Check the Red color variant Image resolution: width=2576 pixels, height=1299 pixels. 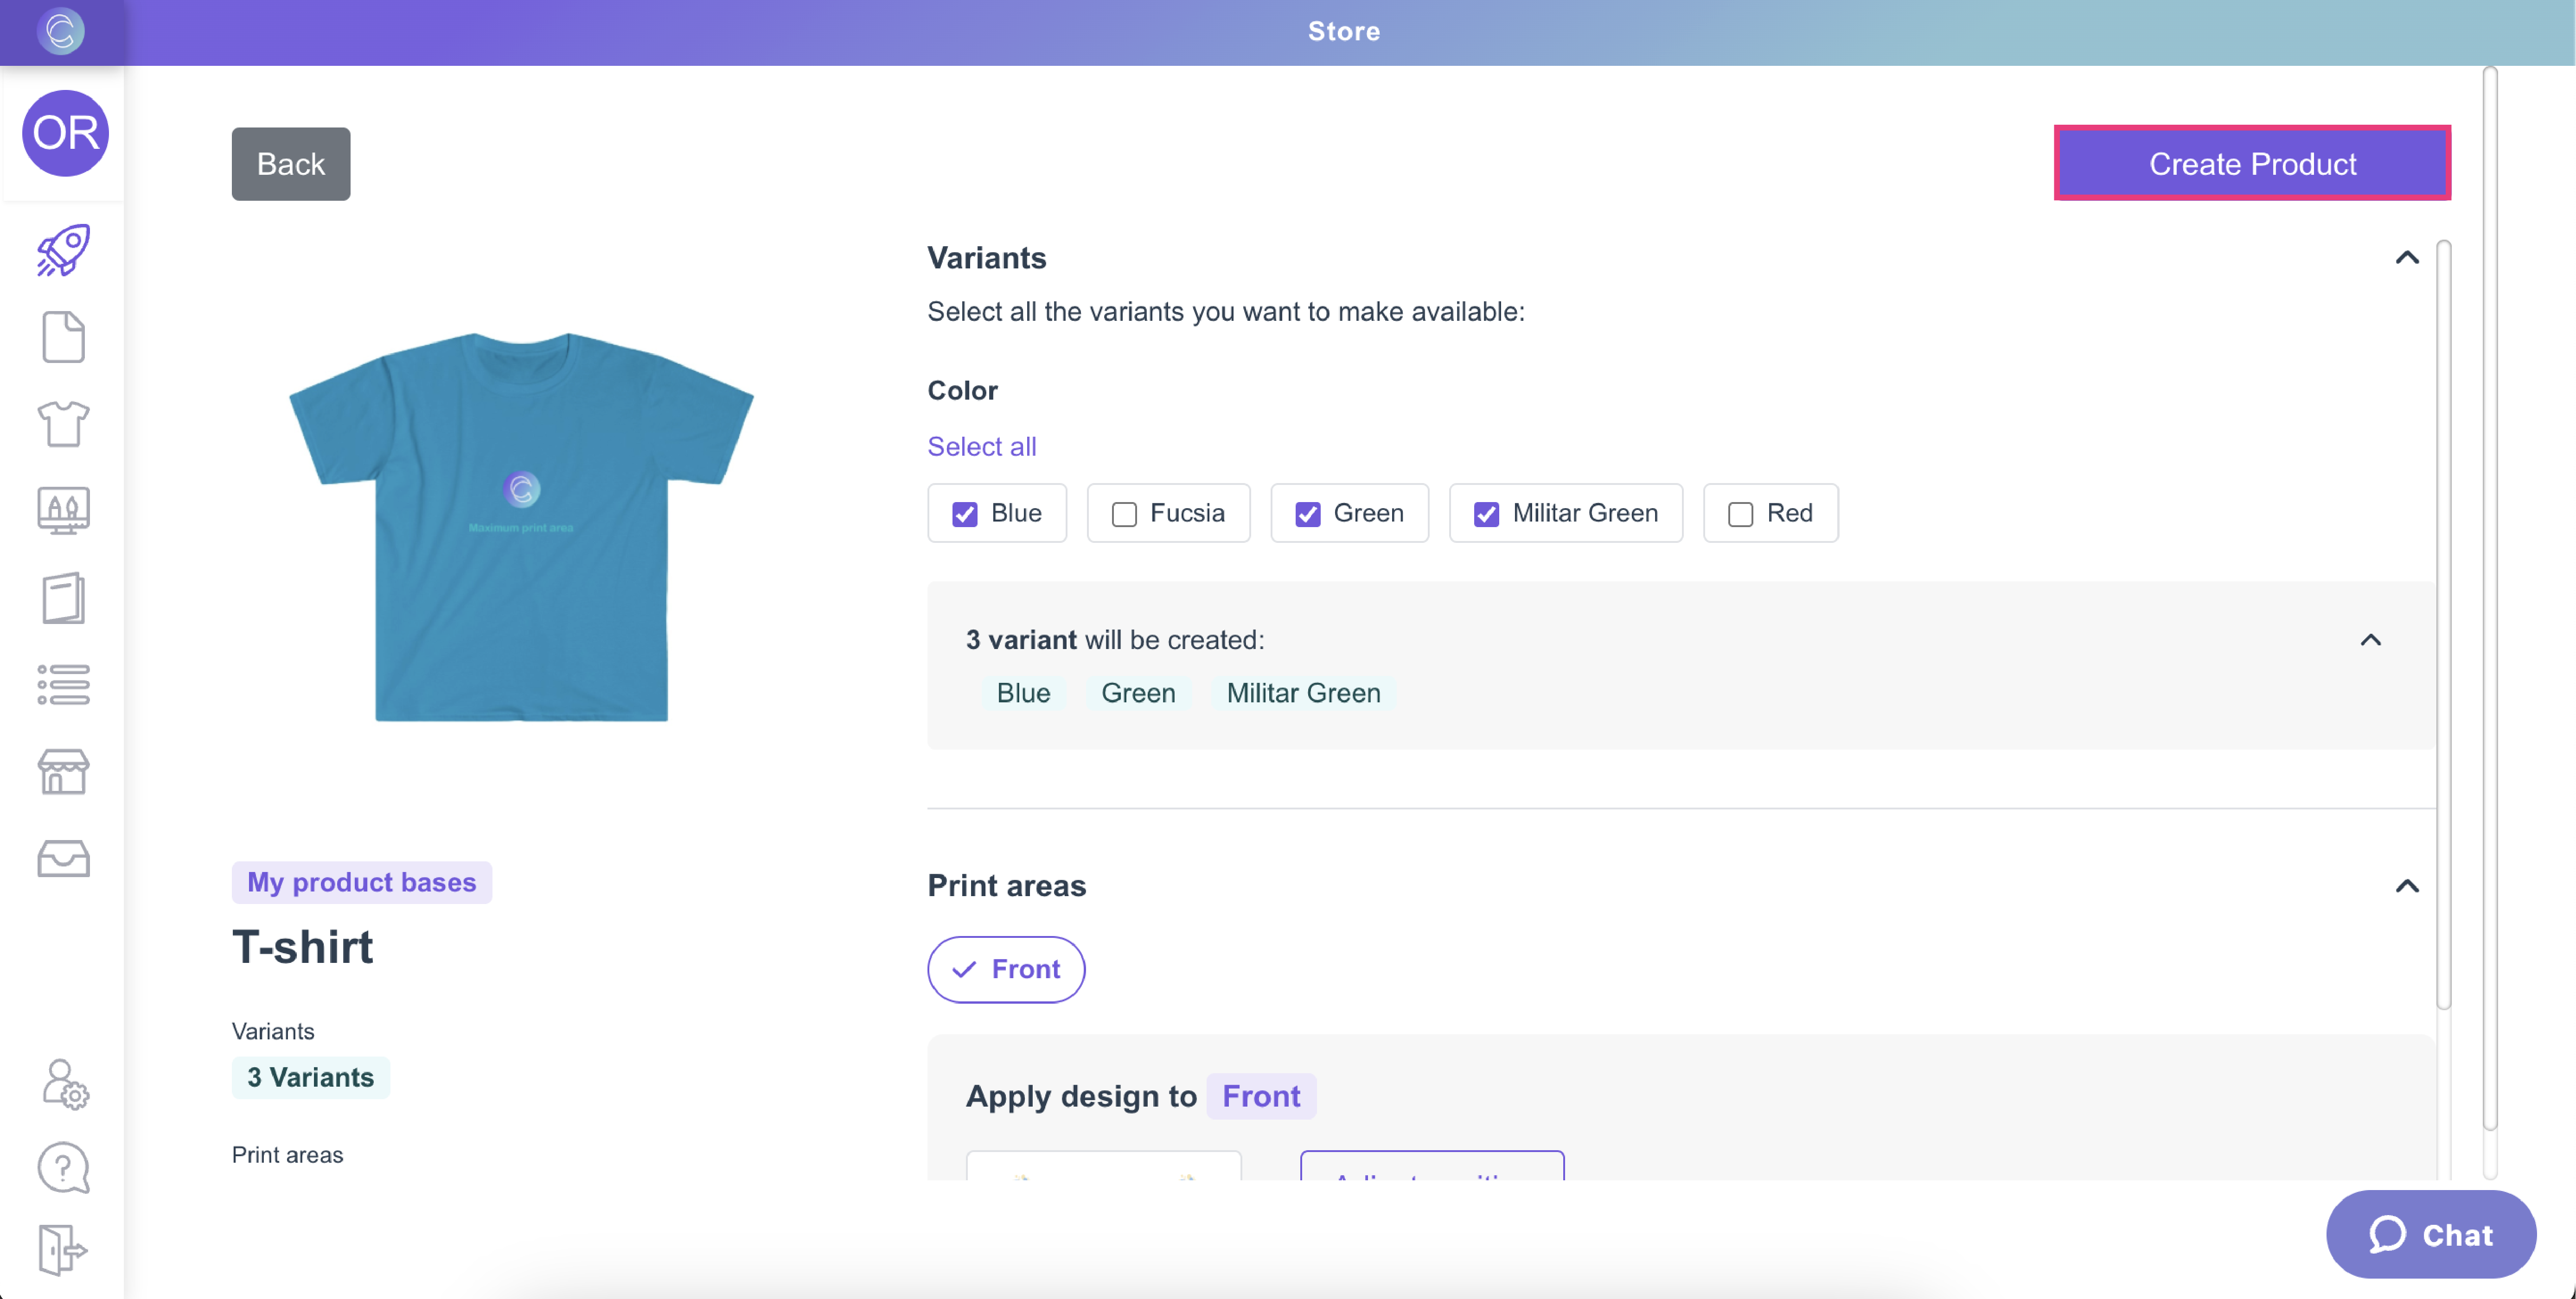pyautogui.click(x=1741, y=514)
